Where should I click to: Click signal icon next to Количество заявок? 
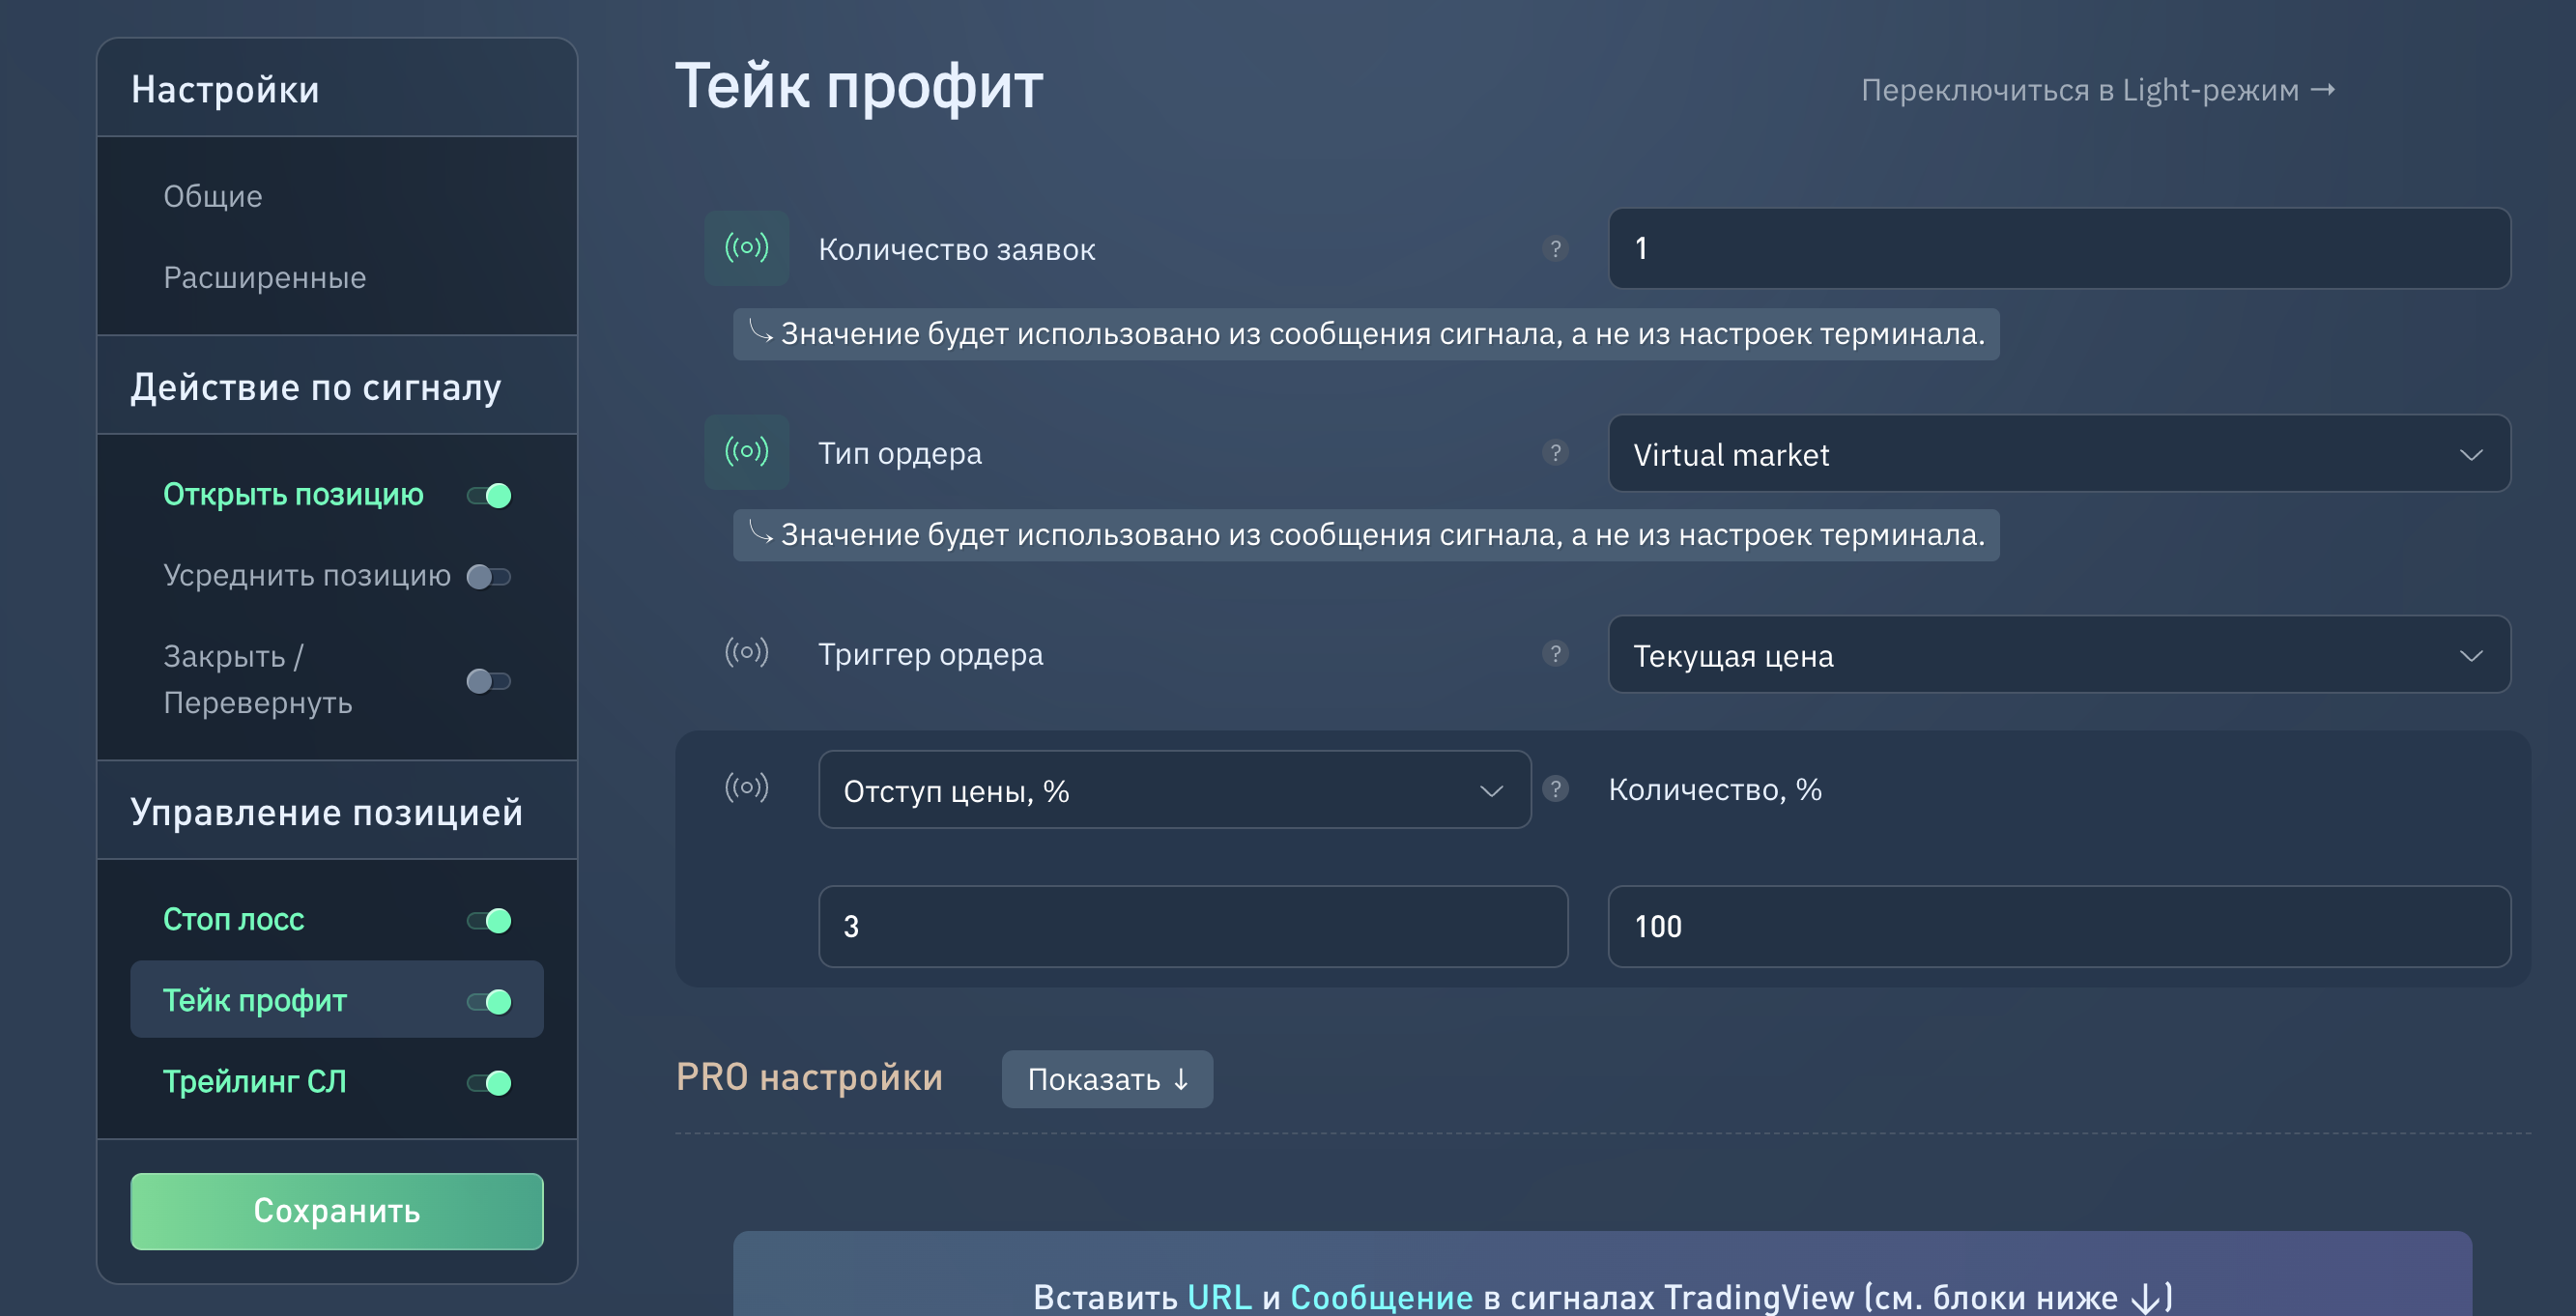click(746, 248)
